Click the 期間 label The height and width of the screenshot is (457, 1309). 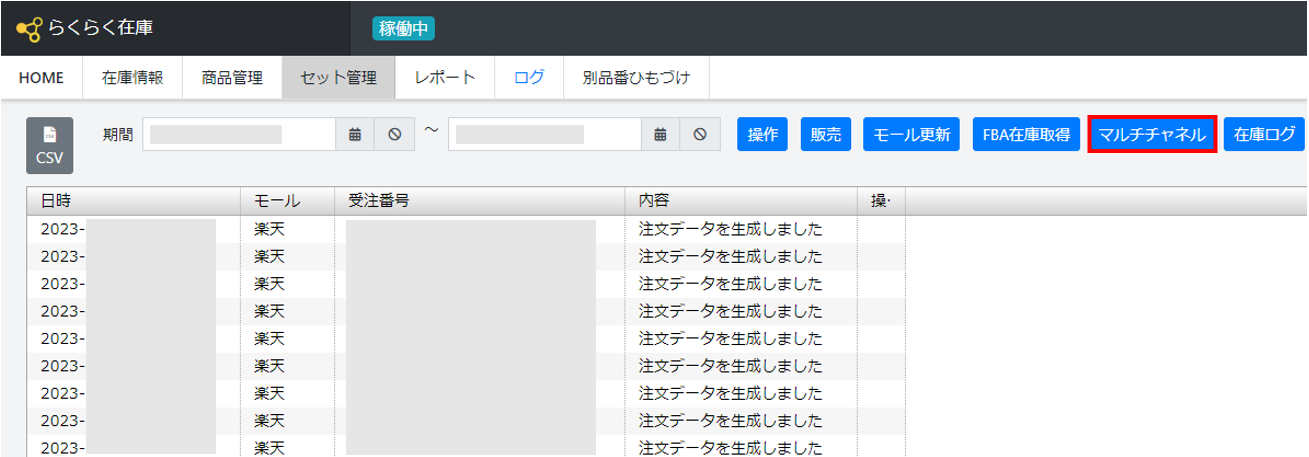(x=117, y=134)
